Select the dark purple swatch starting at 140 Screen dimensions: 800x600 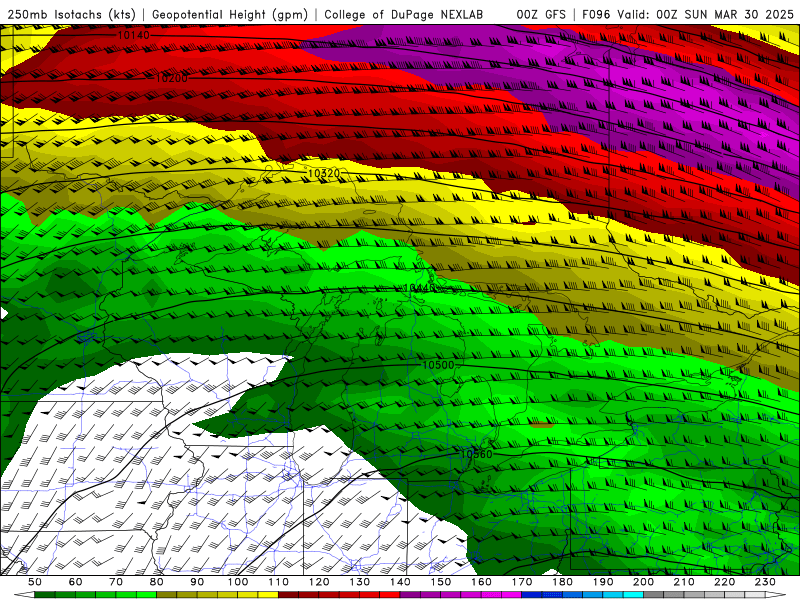point(410,595)
